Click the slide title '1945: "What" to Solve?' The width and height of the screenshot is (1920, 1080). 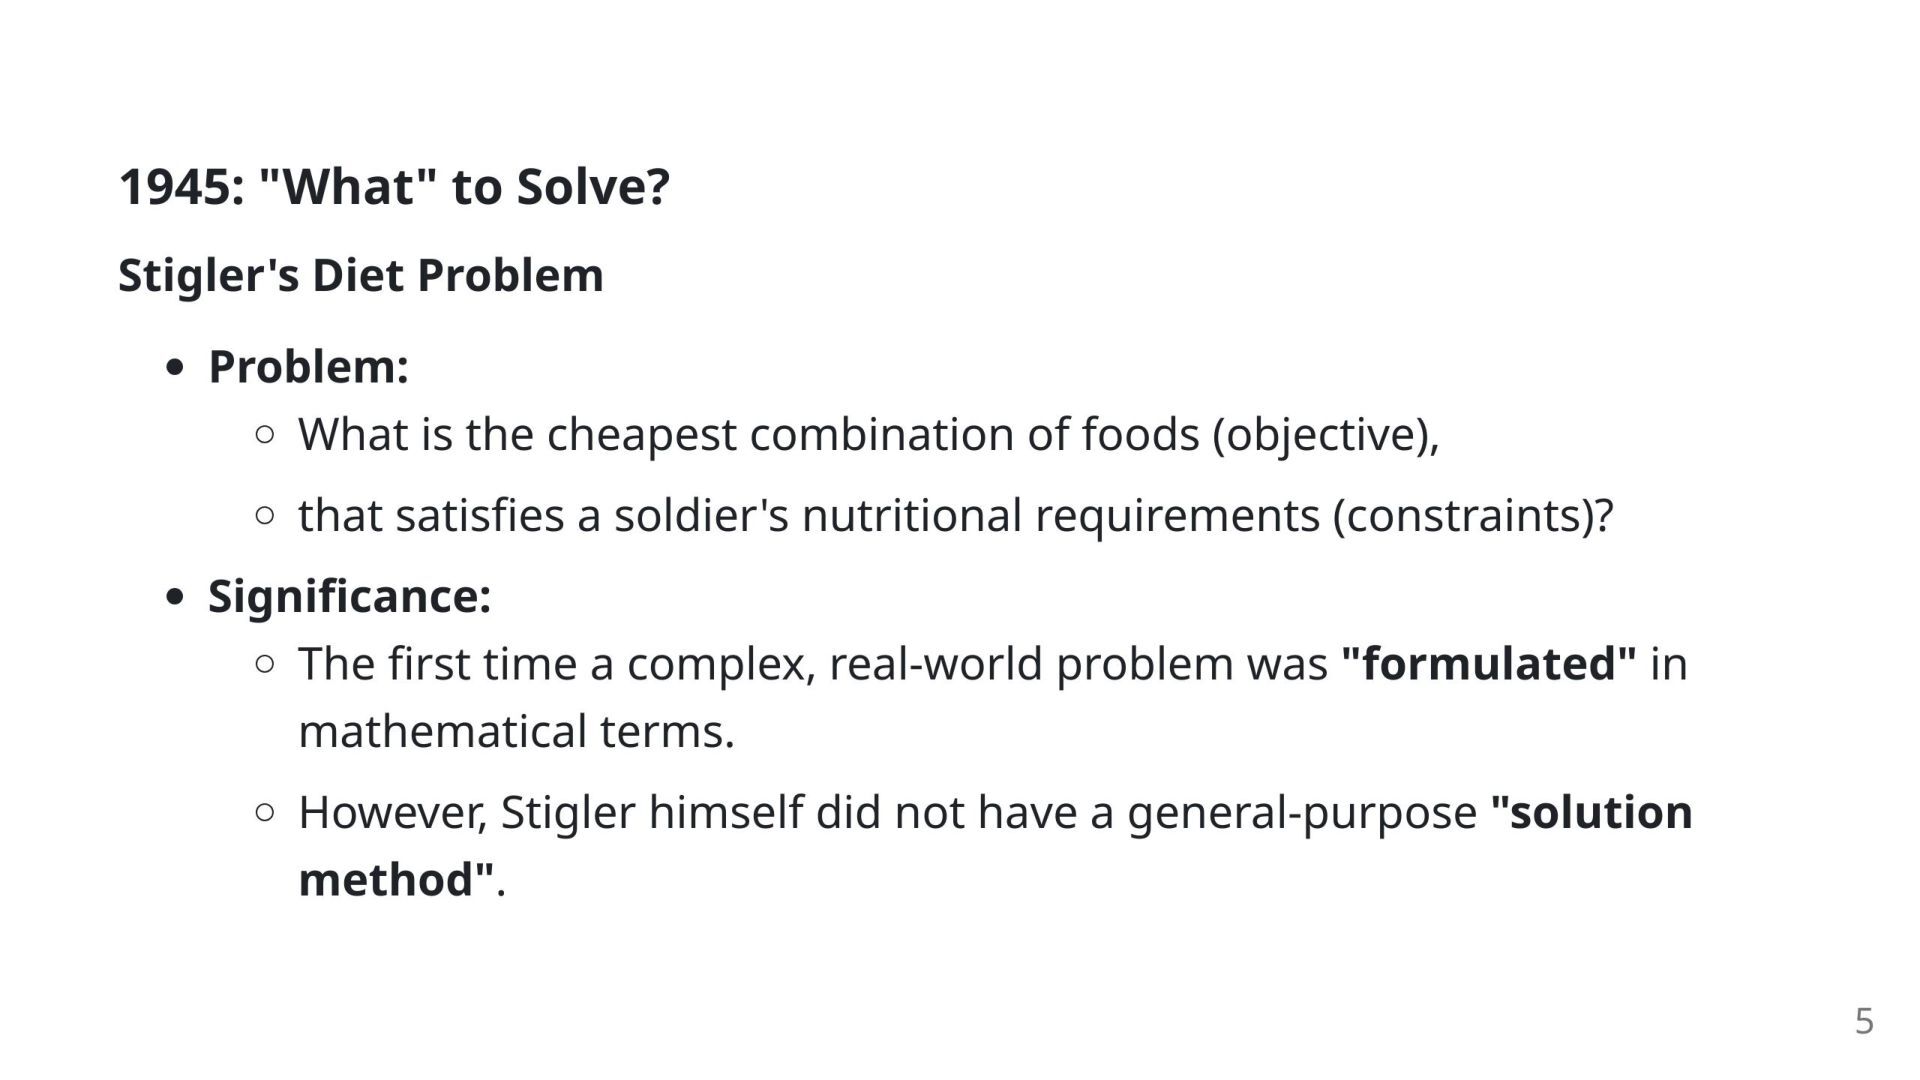point(394,187)
